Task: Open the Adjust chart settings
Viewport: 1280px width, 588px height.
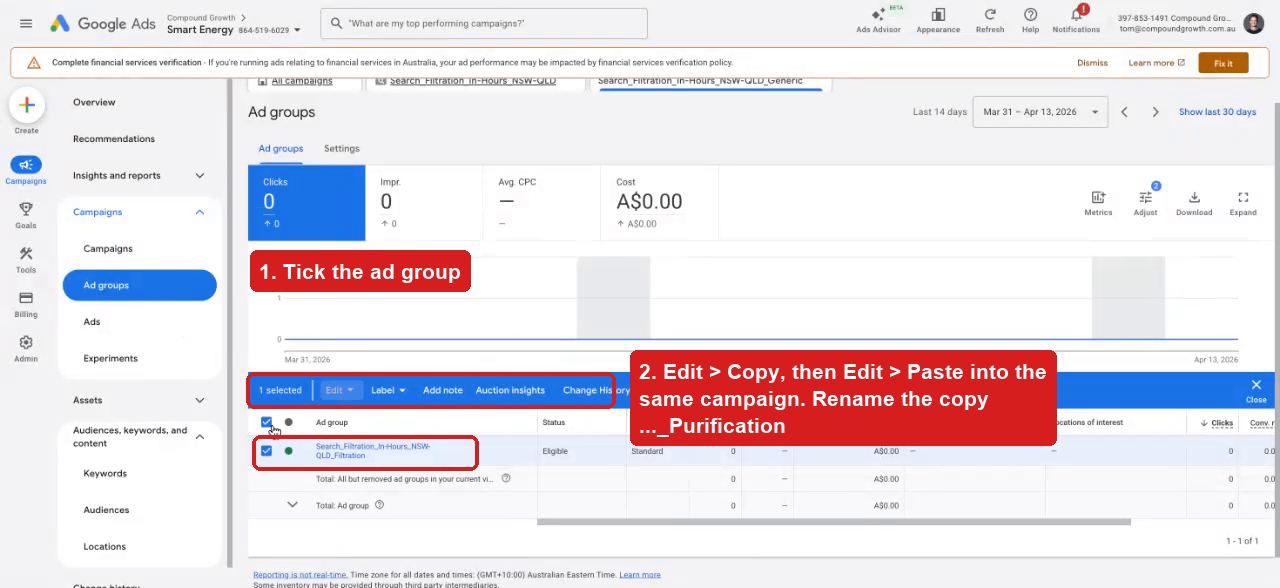Action: pos(1146,203)
